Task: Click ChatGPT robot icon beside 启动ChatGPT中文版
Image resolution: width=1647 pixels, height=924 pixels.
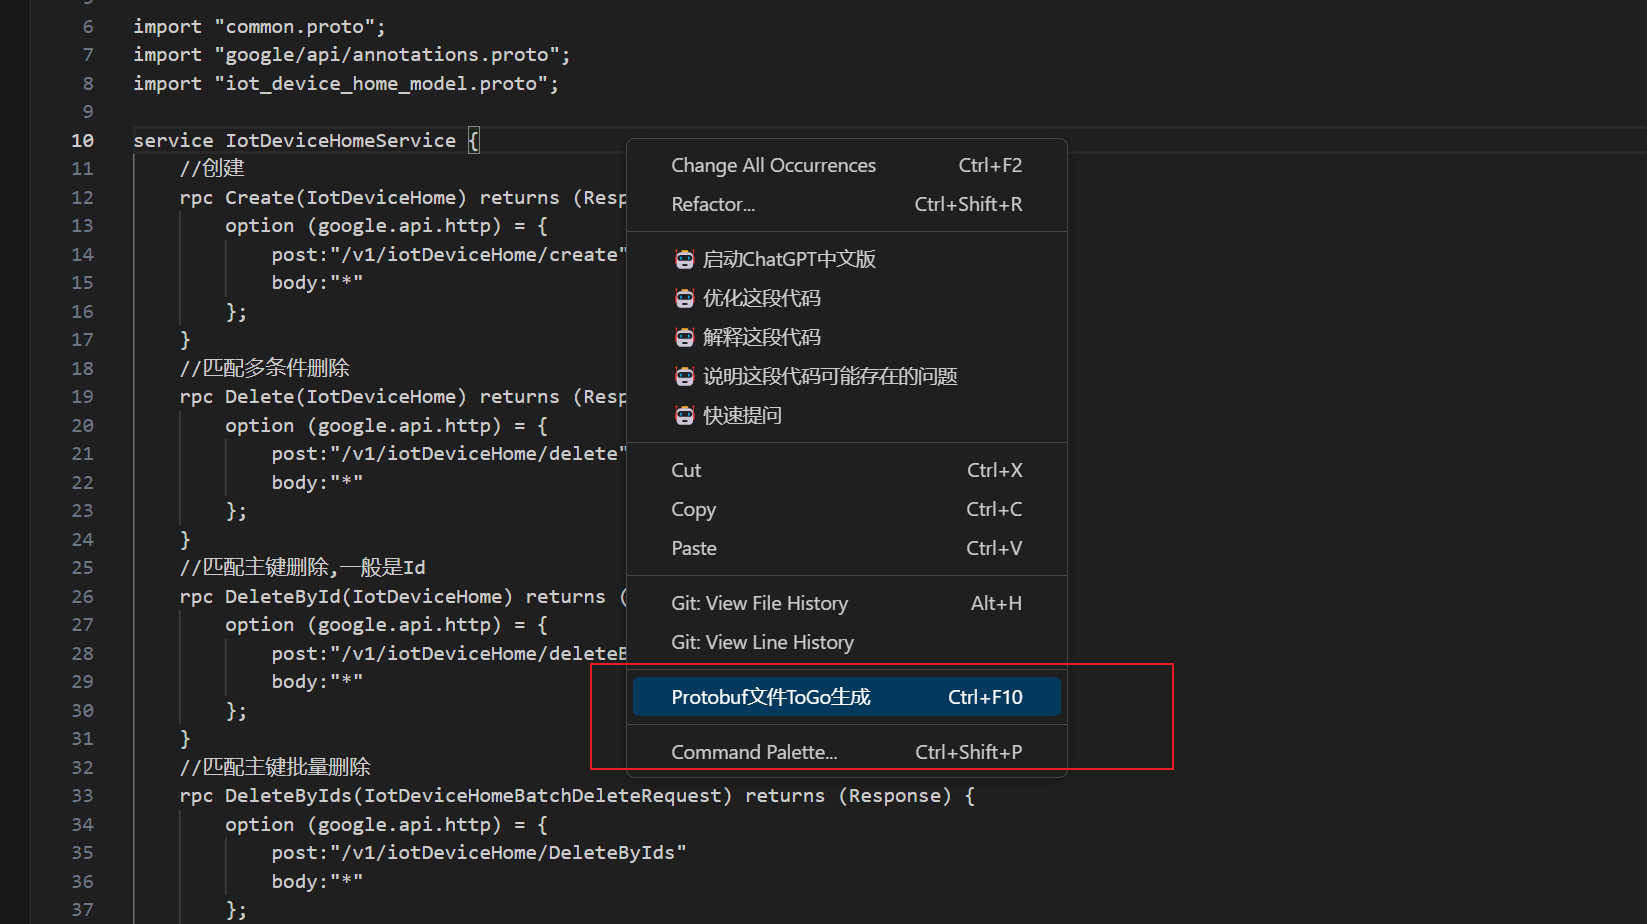Action: click(x=684, y=260)
